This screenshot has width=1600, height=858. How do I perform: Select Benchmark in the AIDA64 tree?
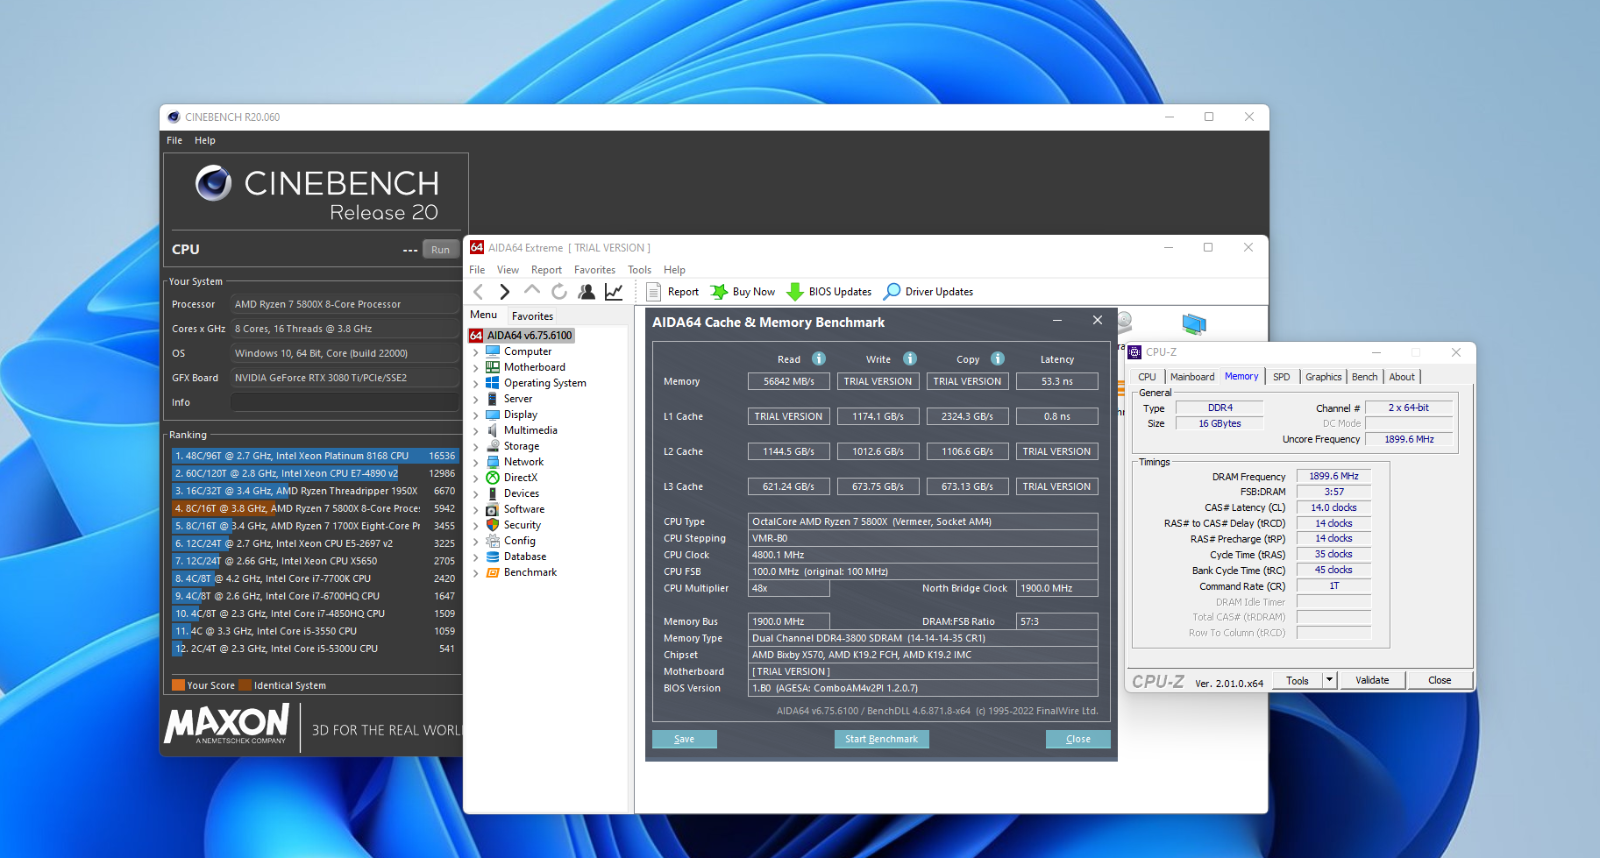pos(530,573)
